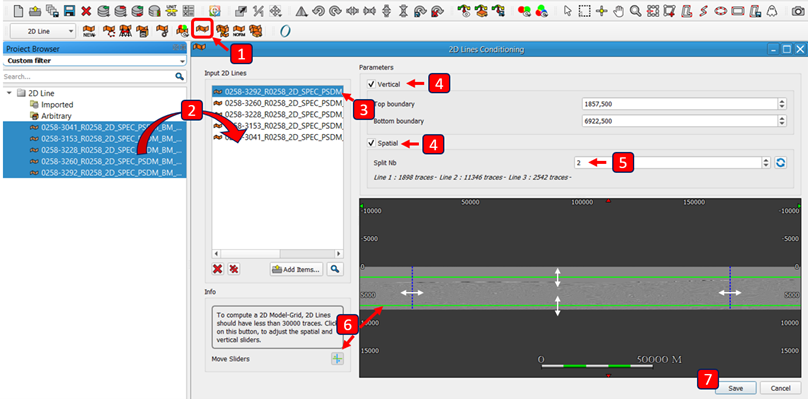This screenshot has width=808, height=399.
Task: Click the New document icon
Action: tap(19, 10)
